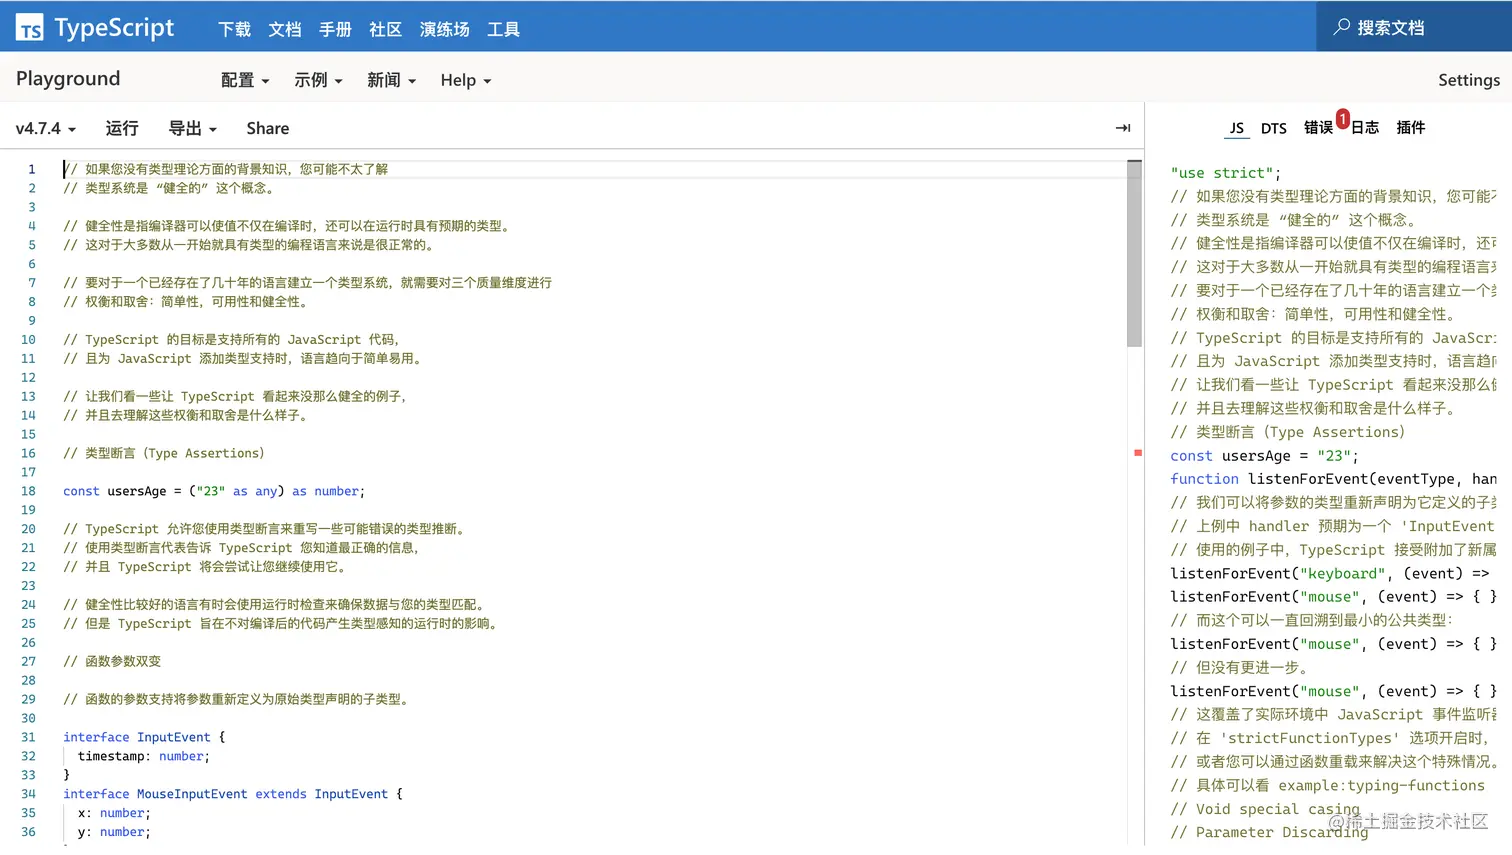Click the "use strict"; output line
The width and height of the screenshot is (1512, 855).
pos(1225,173)
